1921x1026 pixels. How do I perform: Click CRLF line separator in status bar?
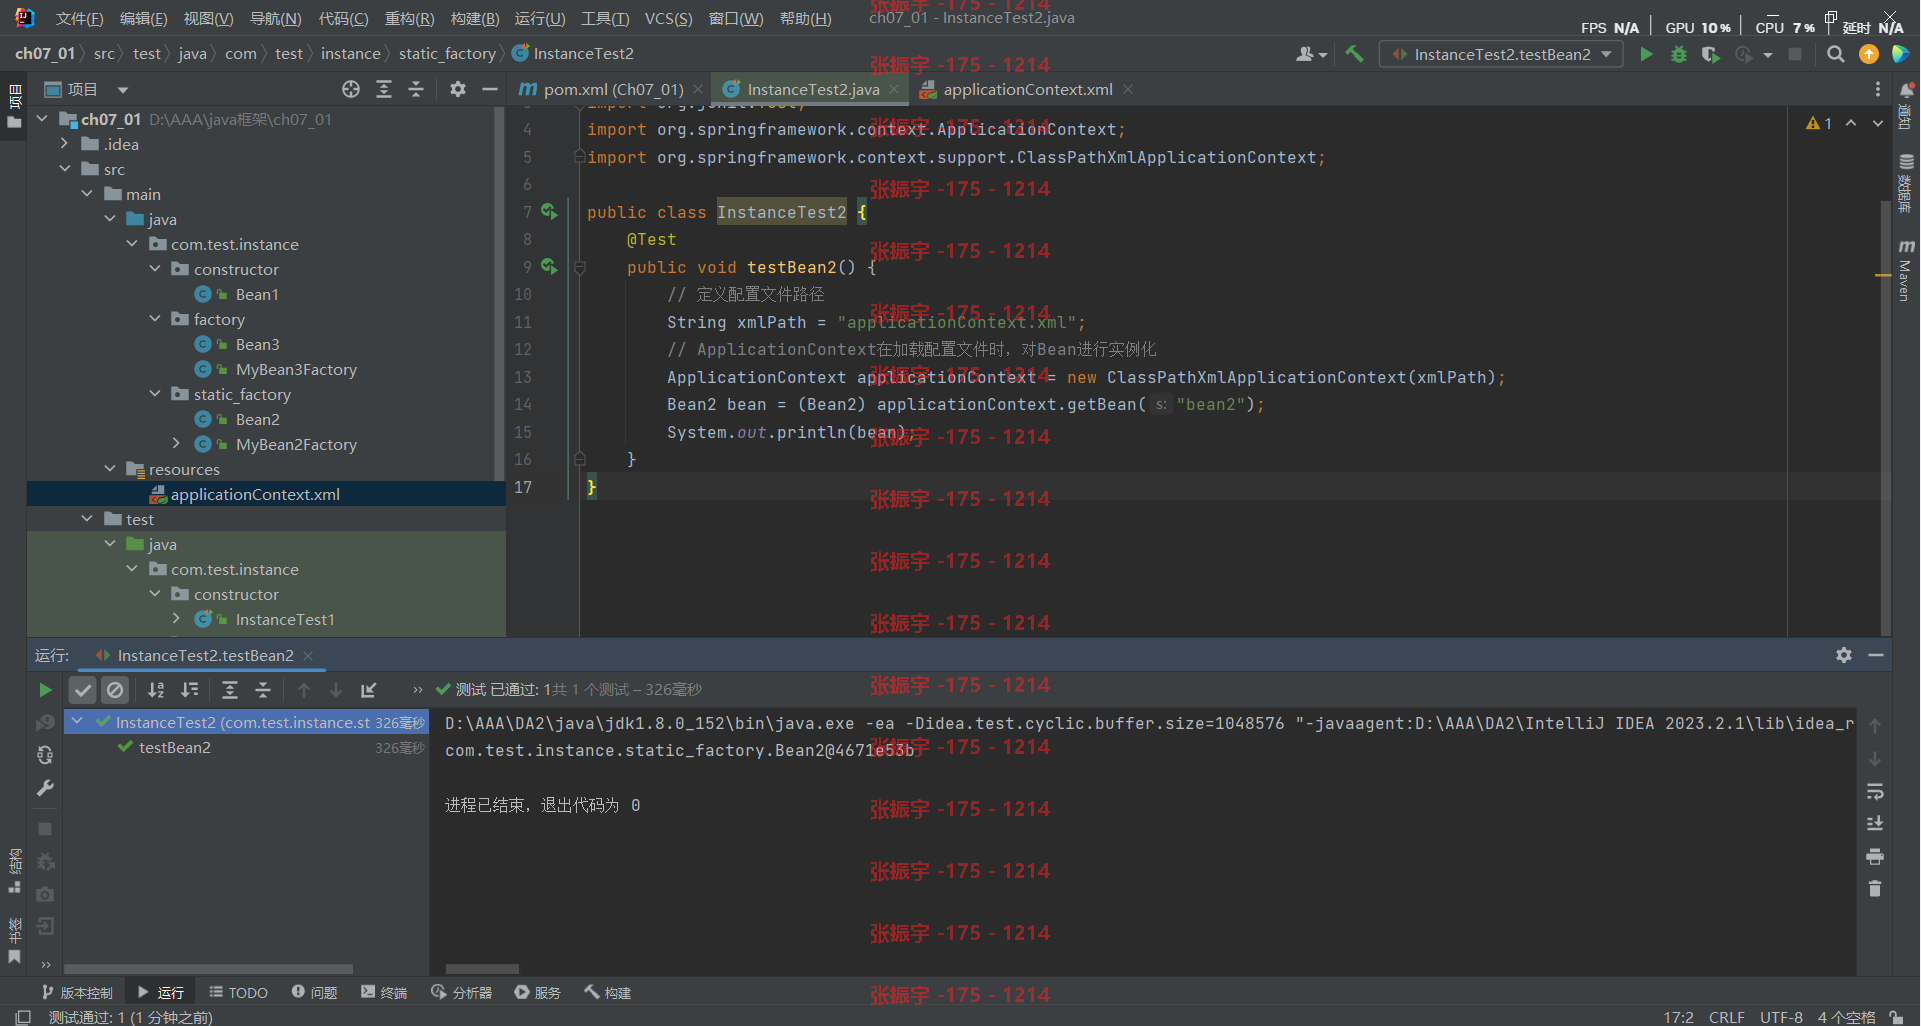[x=1727, y=1017]
